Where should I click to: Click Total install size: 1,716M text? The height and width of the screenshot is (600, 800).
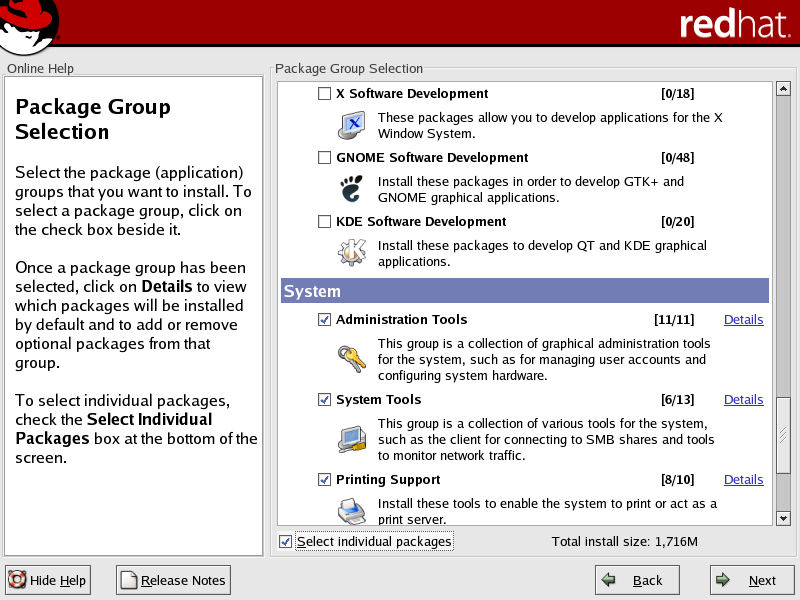point(624,541)
